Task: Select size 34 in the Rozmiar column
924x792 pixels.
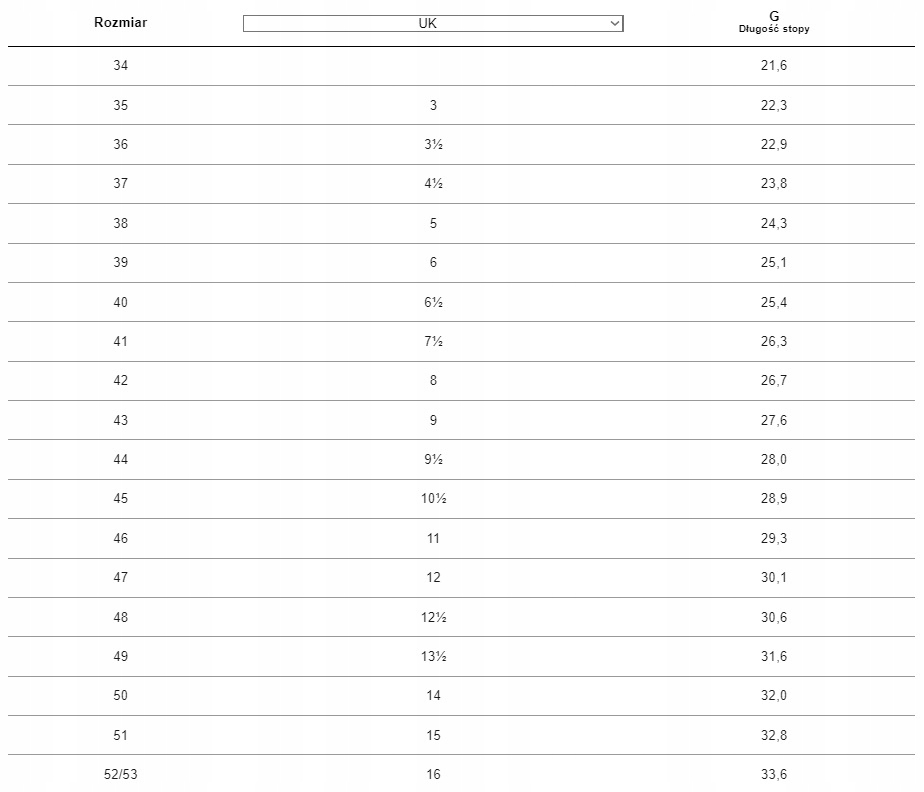Action: coord(121,66)
